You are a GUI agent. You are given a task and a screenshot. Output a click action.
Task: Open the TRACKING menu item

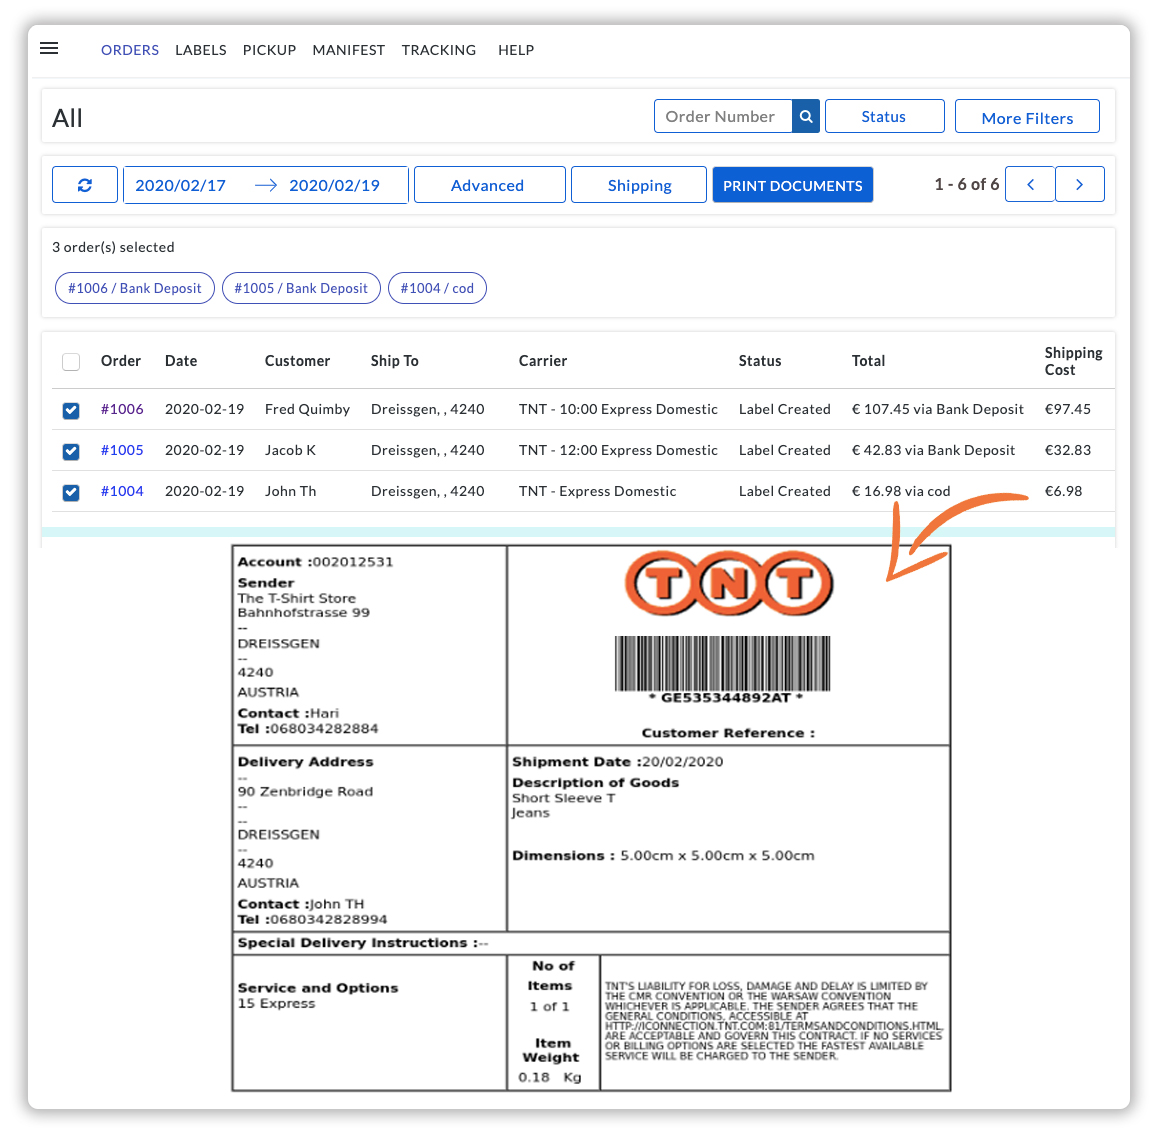pos(439,50)
